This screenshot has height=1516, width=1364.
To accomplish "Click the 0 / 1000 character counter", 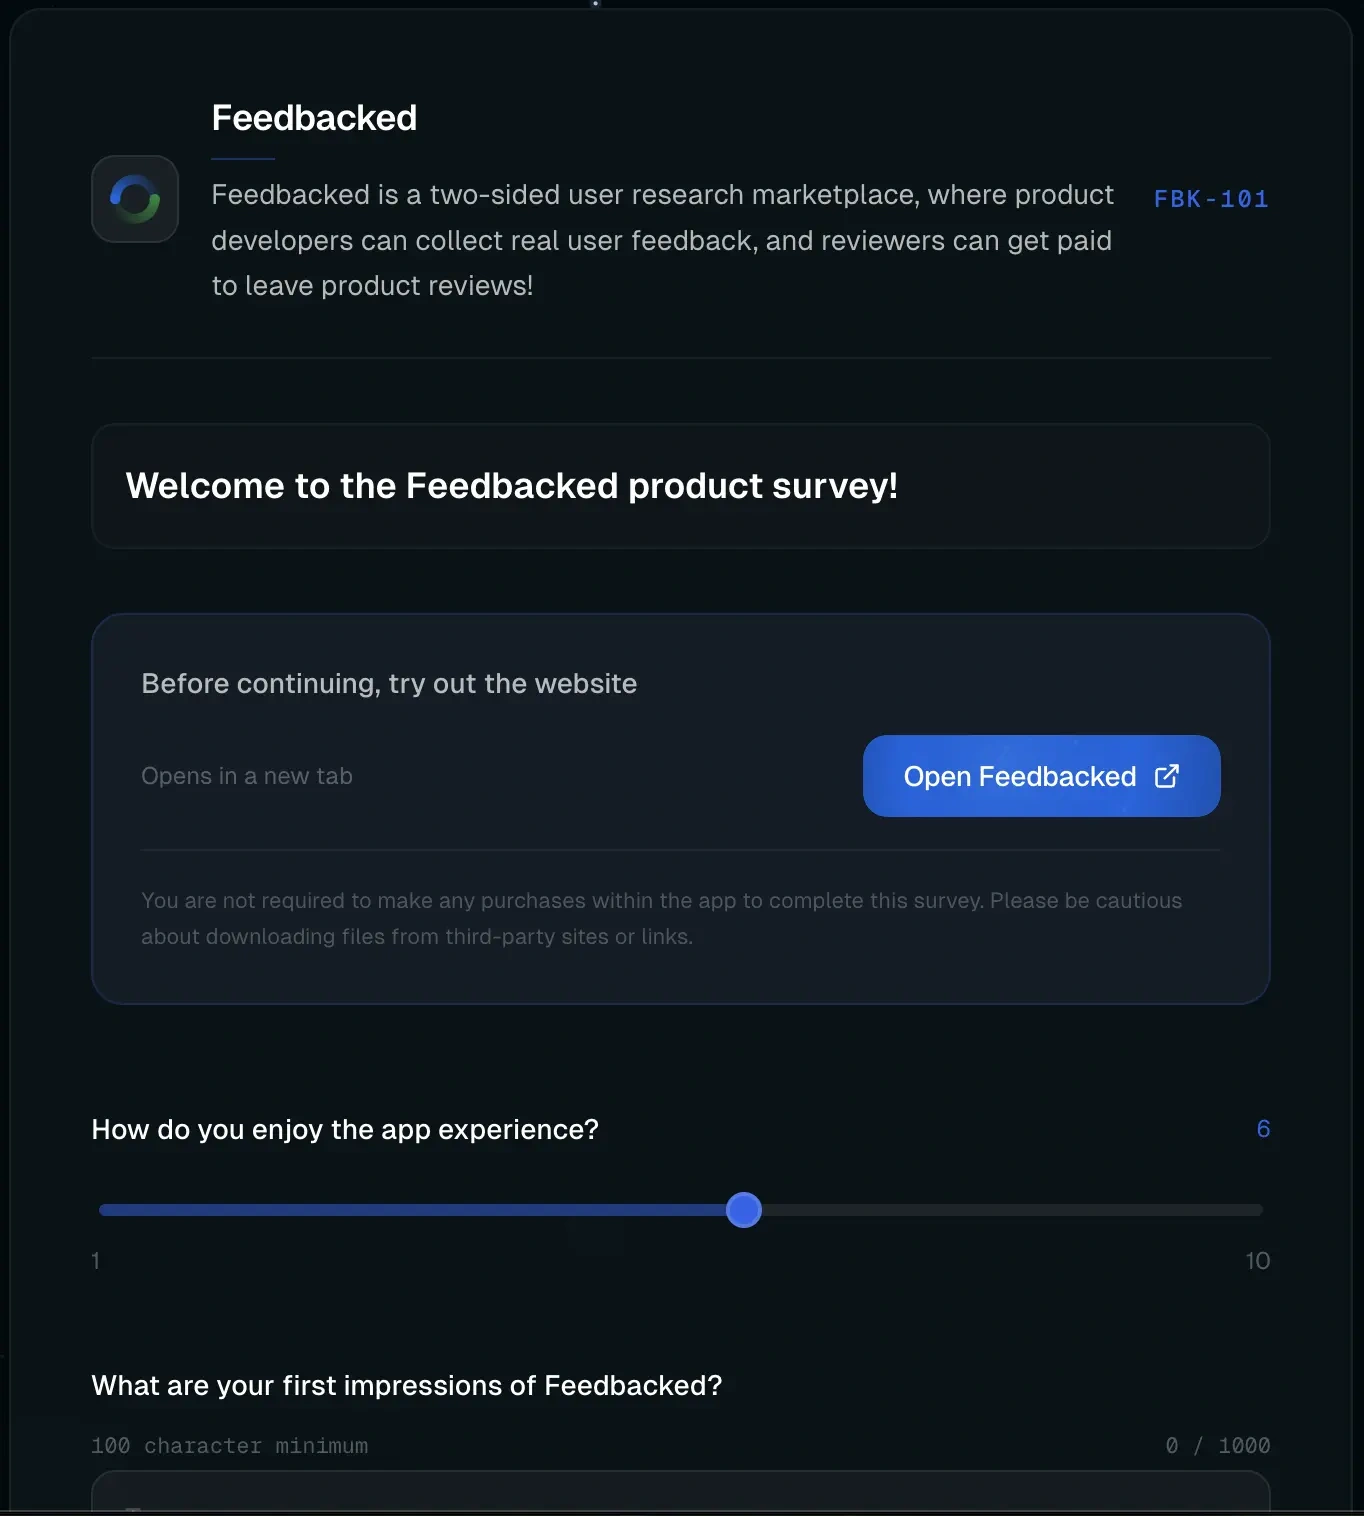I will tap(1217, 1445).
